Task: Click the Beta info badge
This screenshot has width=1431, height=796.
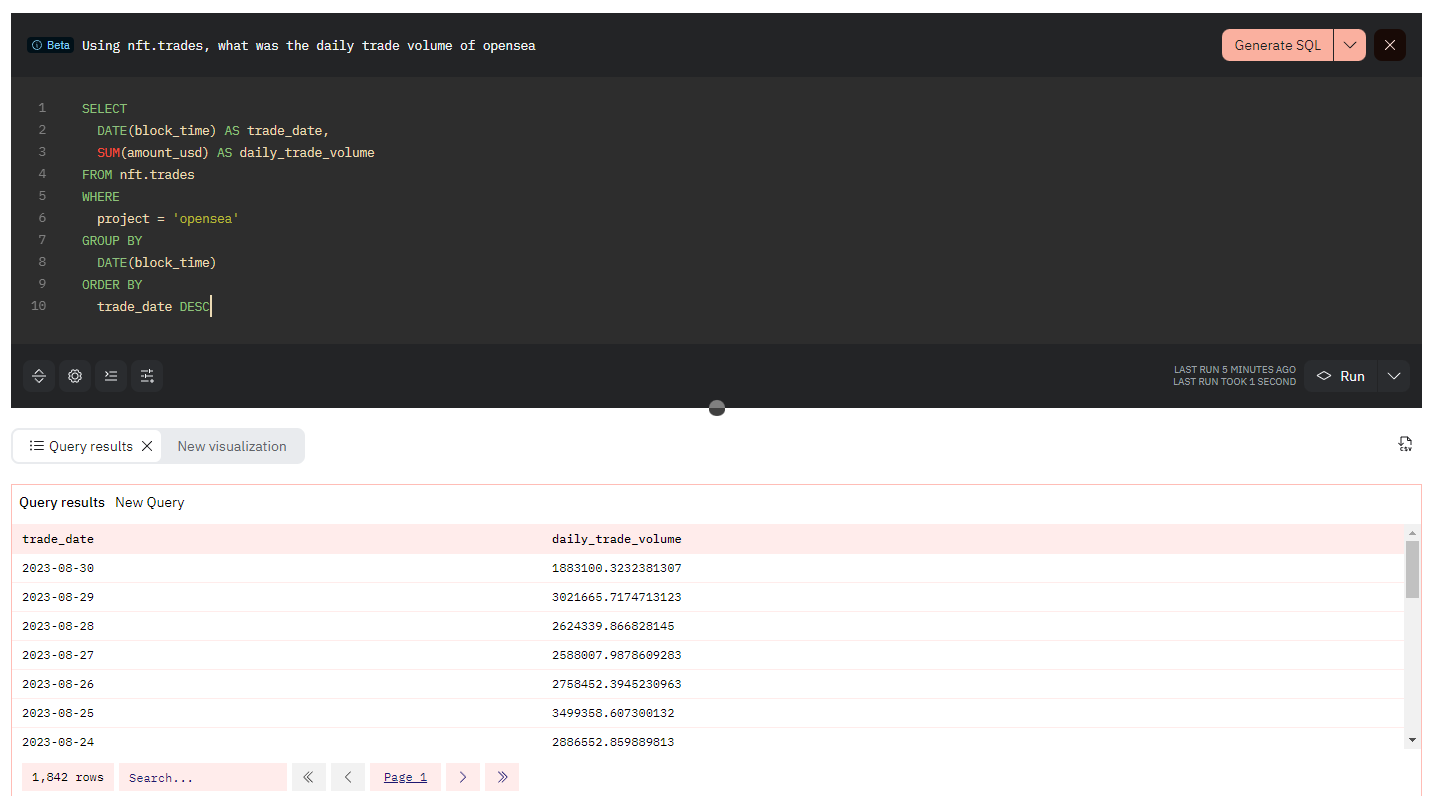Action: coord(50,45)
